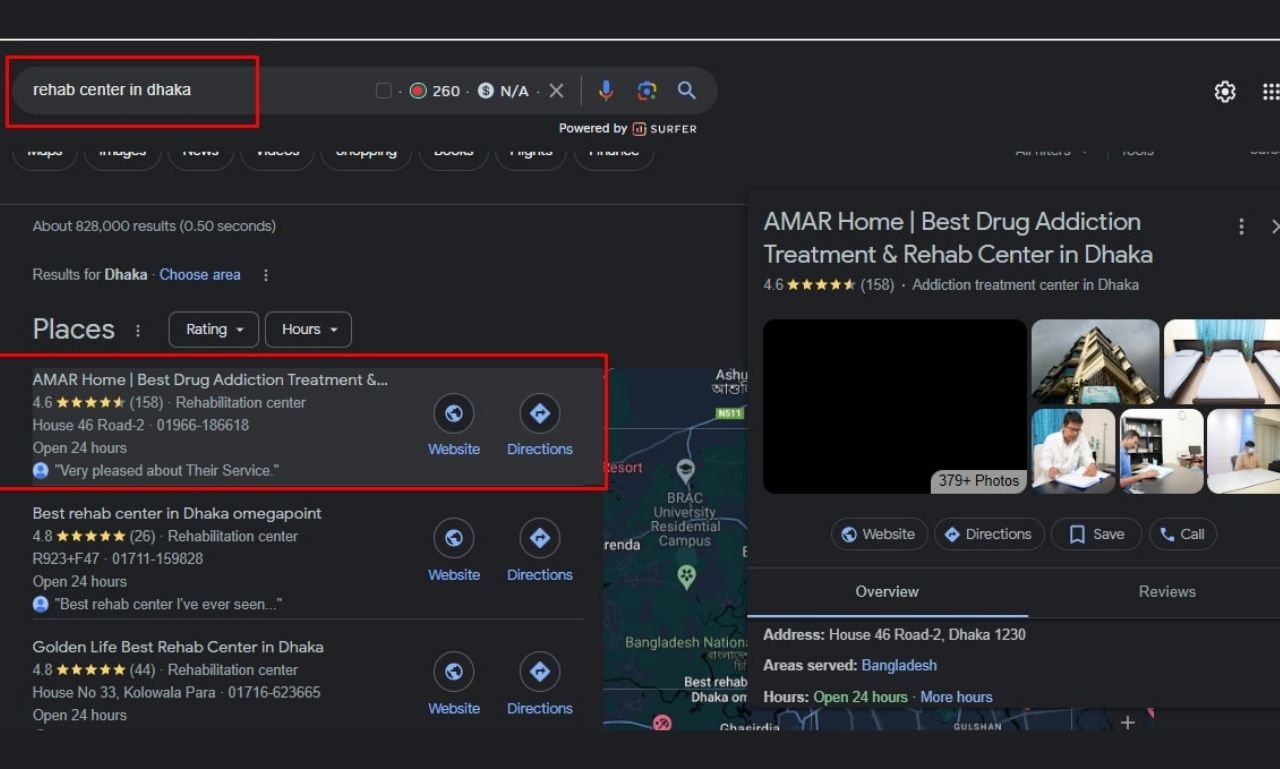Viewport: 1280px width, 769px height.
Task: Open Website icon for omegapoint listing
Action: 454,539
